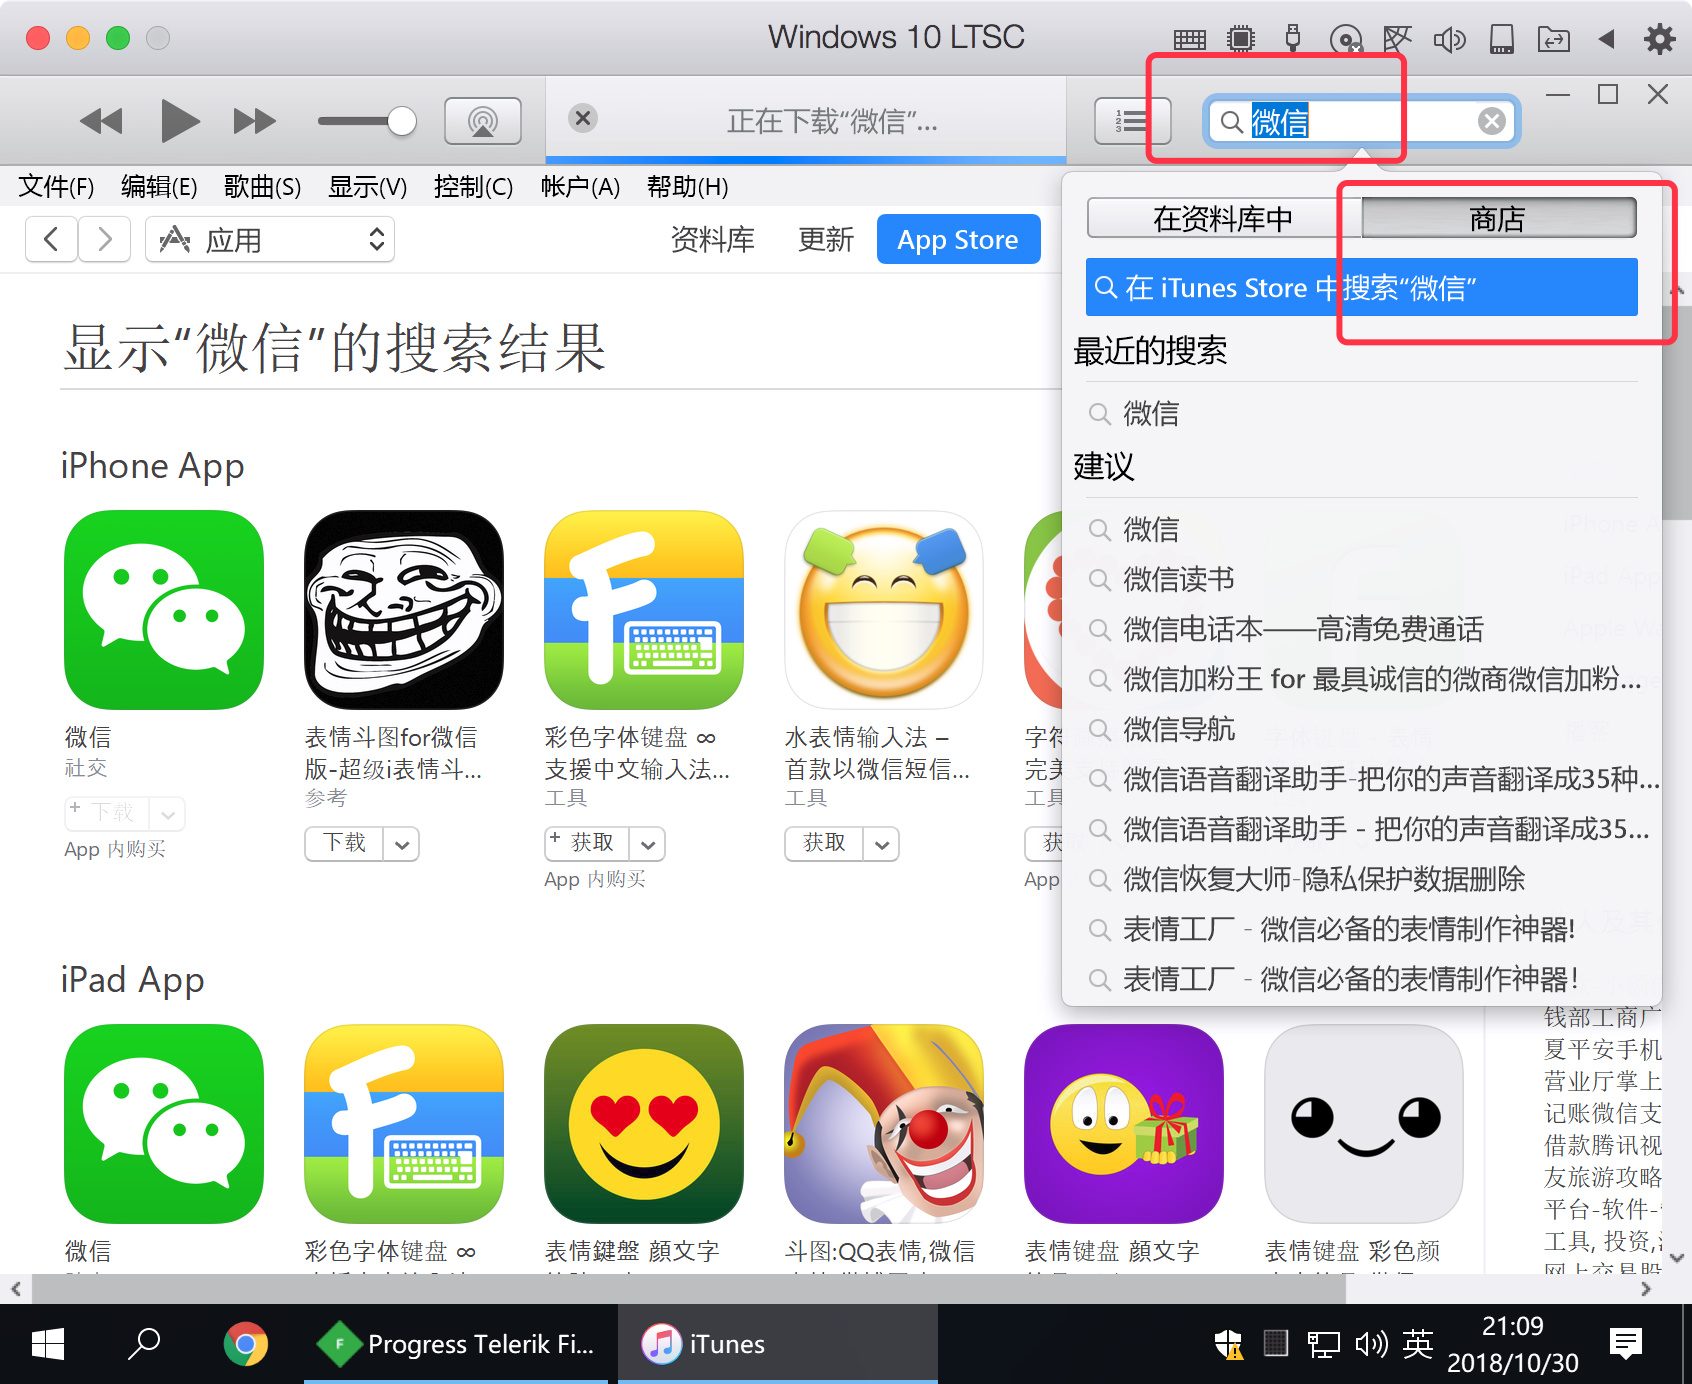
Task: Open the 应用 media type dropdown
Action: pos(270,240)
